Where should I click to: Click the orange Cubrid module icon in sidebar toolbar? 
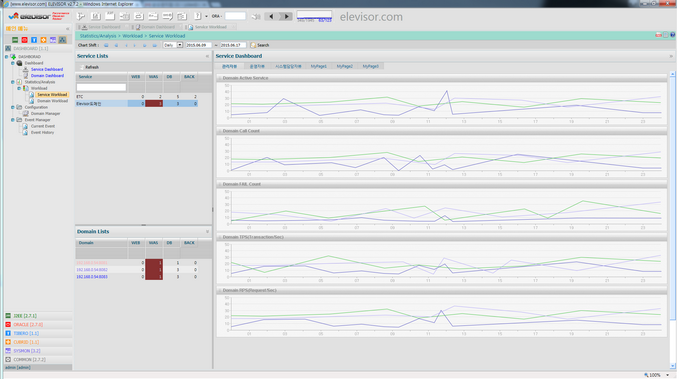pyautogui.click(x=43, y=40)
